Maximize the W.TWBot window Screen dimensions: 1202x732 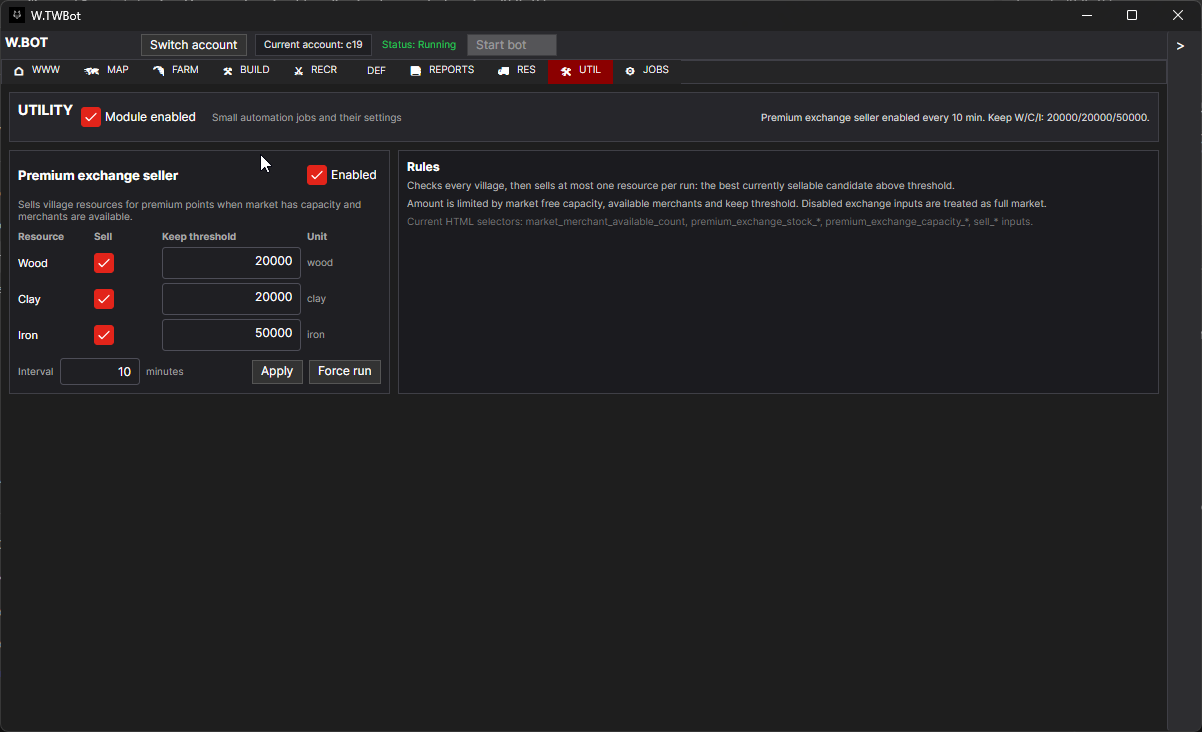coord(1132,15)
